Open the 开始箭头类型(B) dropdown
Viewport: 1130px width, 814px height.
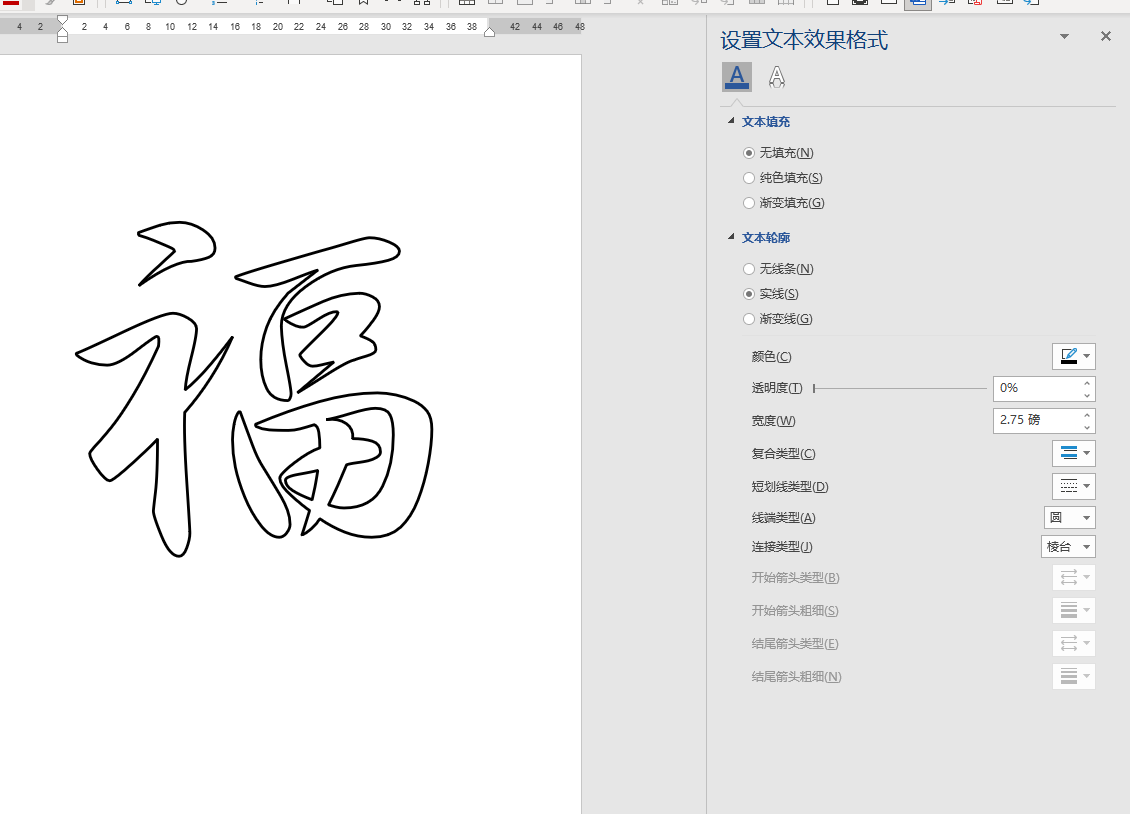coord(1074,577)
